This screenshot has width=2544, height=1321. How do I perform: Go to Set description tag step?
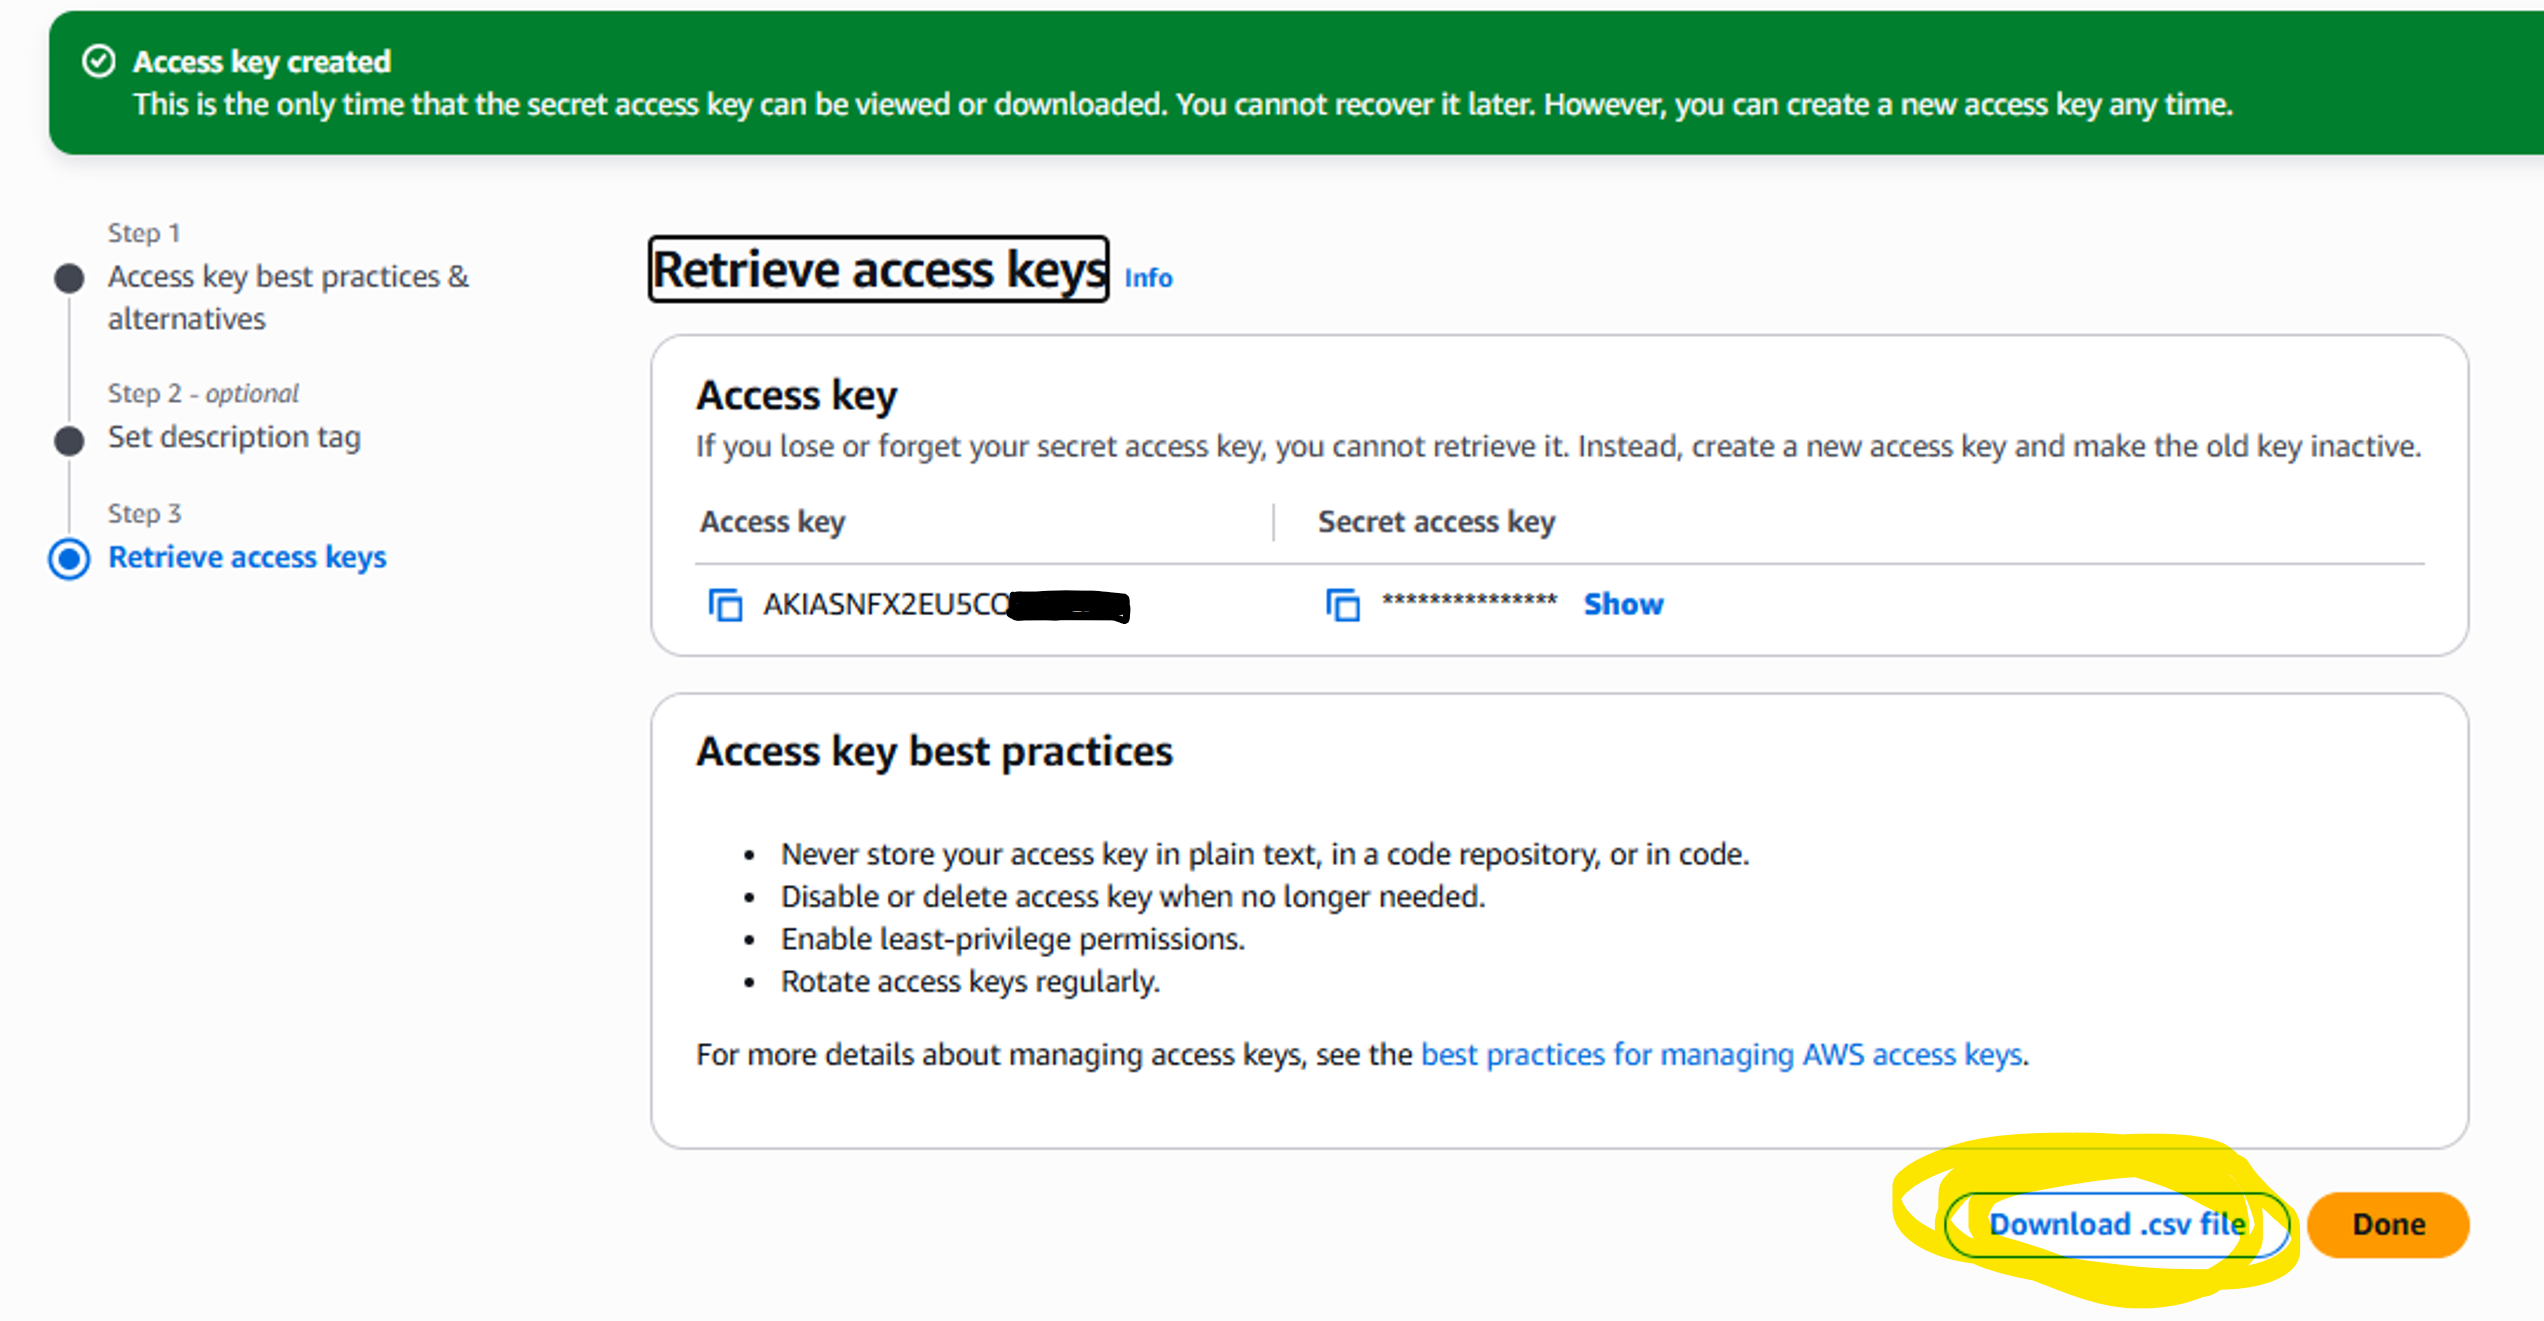pyautogui.click(x=234, y=437)
